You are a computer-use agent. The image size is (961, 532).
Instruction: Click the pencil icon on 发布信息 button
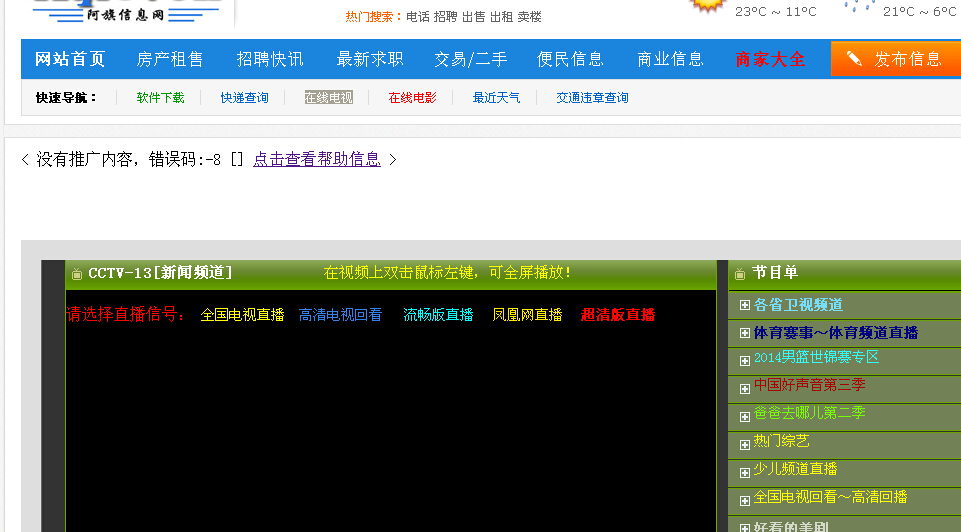pyautogui.click(x=854, y=59)
